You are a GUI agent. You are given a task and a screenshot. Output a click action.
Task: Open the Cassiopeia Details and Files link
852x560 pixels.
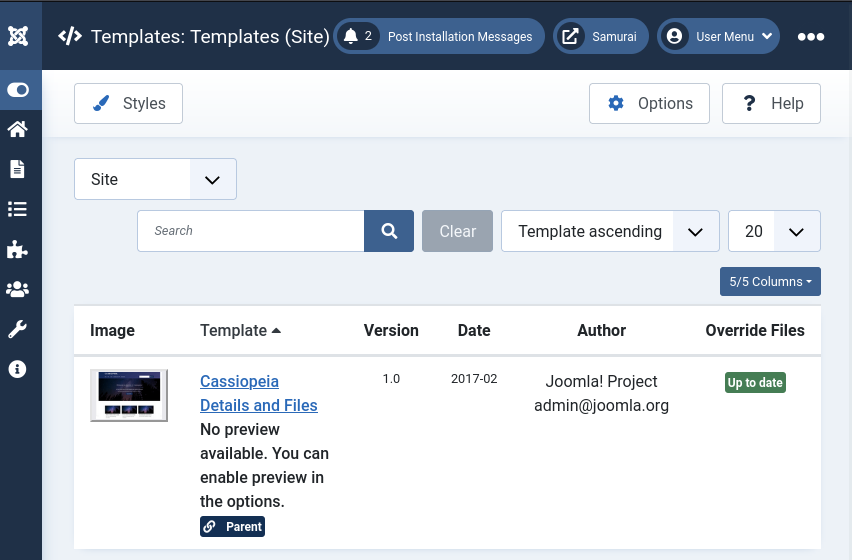258,393
